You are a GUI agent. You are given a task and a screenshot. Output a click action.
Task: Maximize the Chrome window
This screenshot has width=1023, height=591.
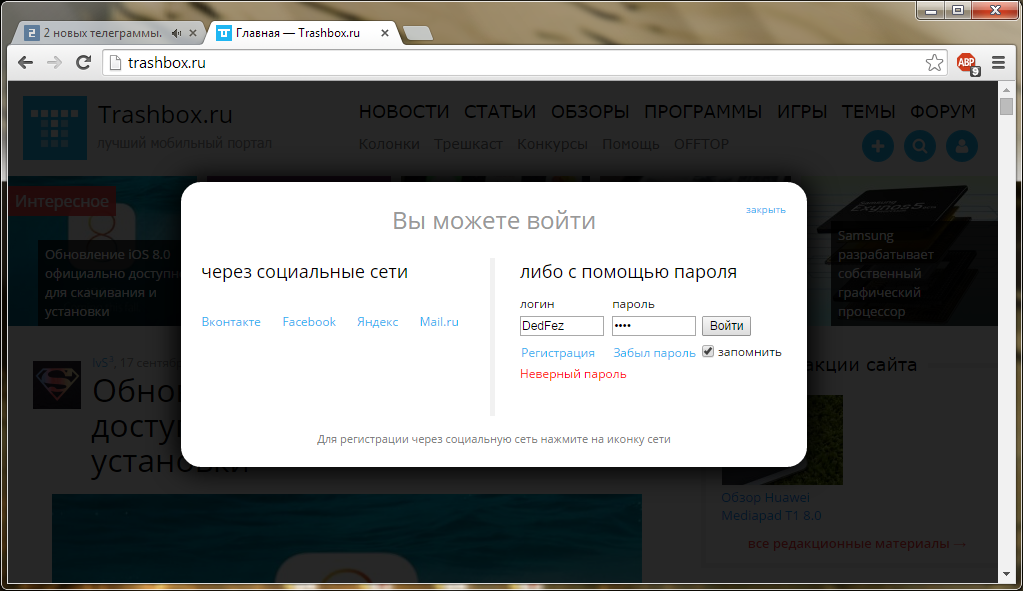[958, 10]
